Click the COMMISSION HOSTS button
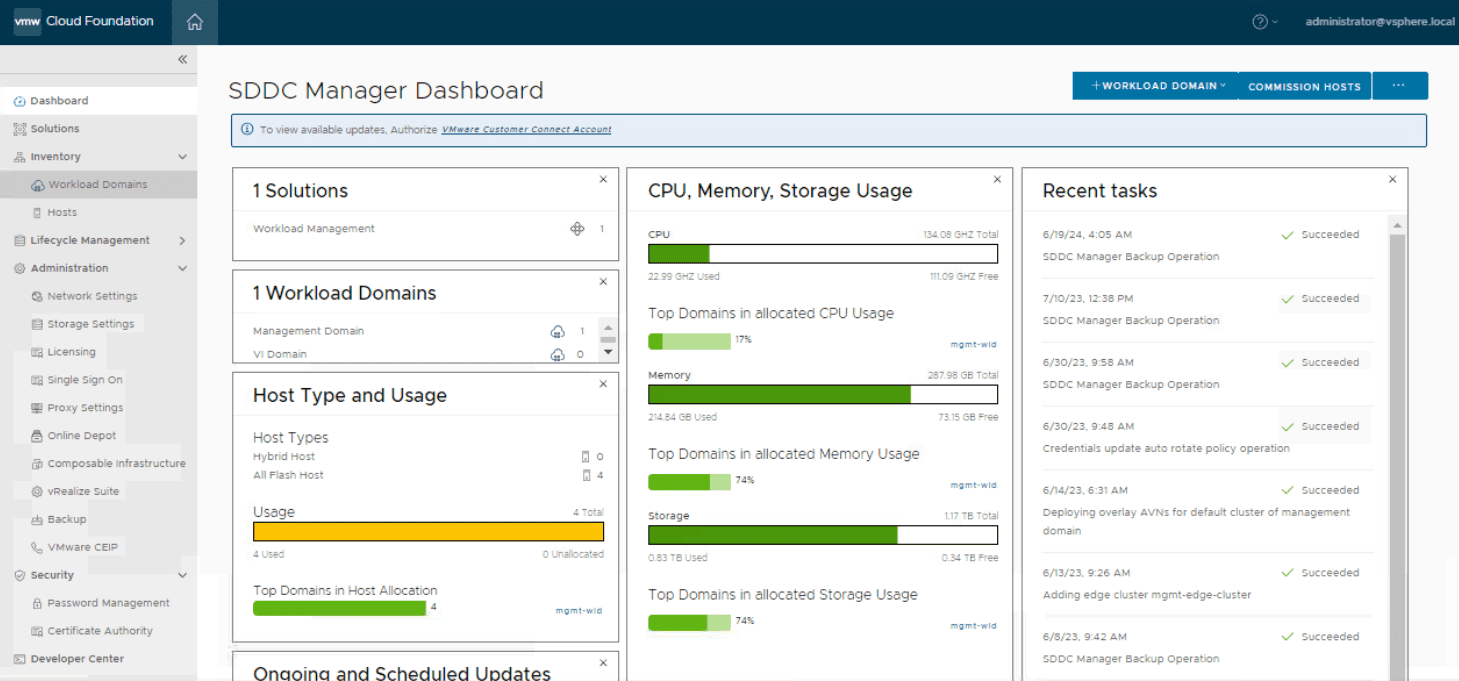The height and width of the screenshot is (681, 1459). pos(1304,86)
